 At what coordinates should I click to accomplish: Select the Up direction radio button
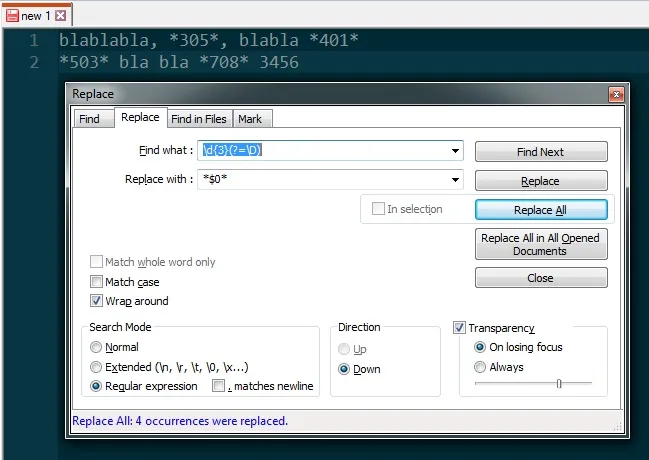(x=344, y=349)
